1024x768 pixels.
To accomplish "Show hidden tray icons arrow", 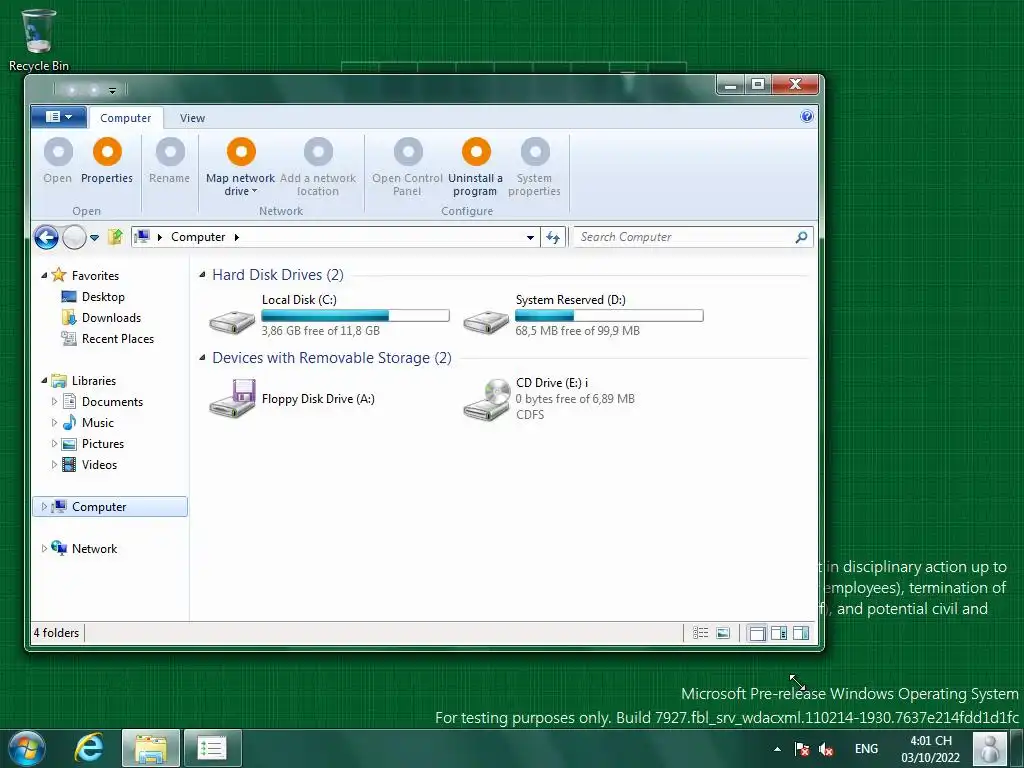I will click(777, 749).
